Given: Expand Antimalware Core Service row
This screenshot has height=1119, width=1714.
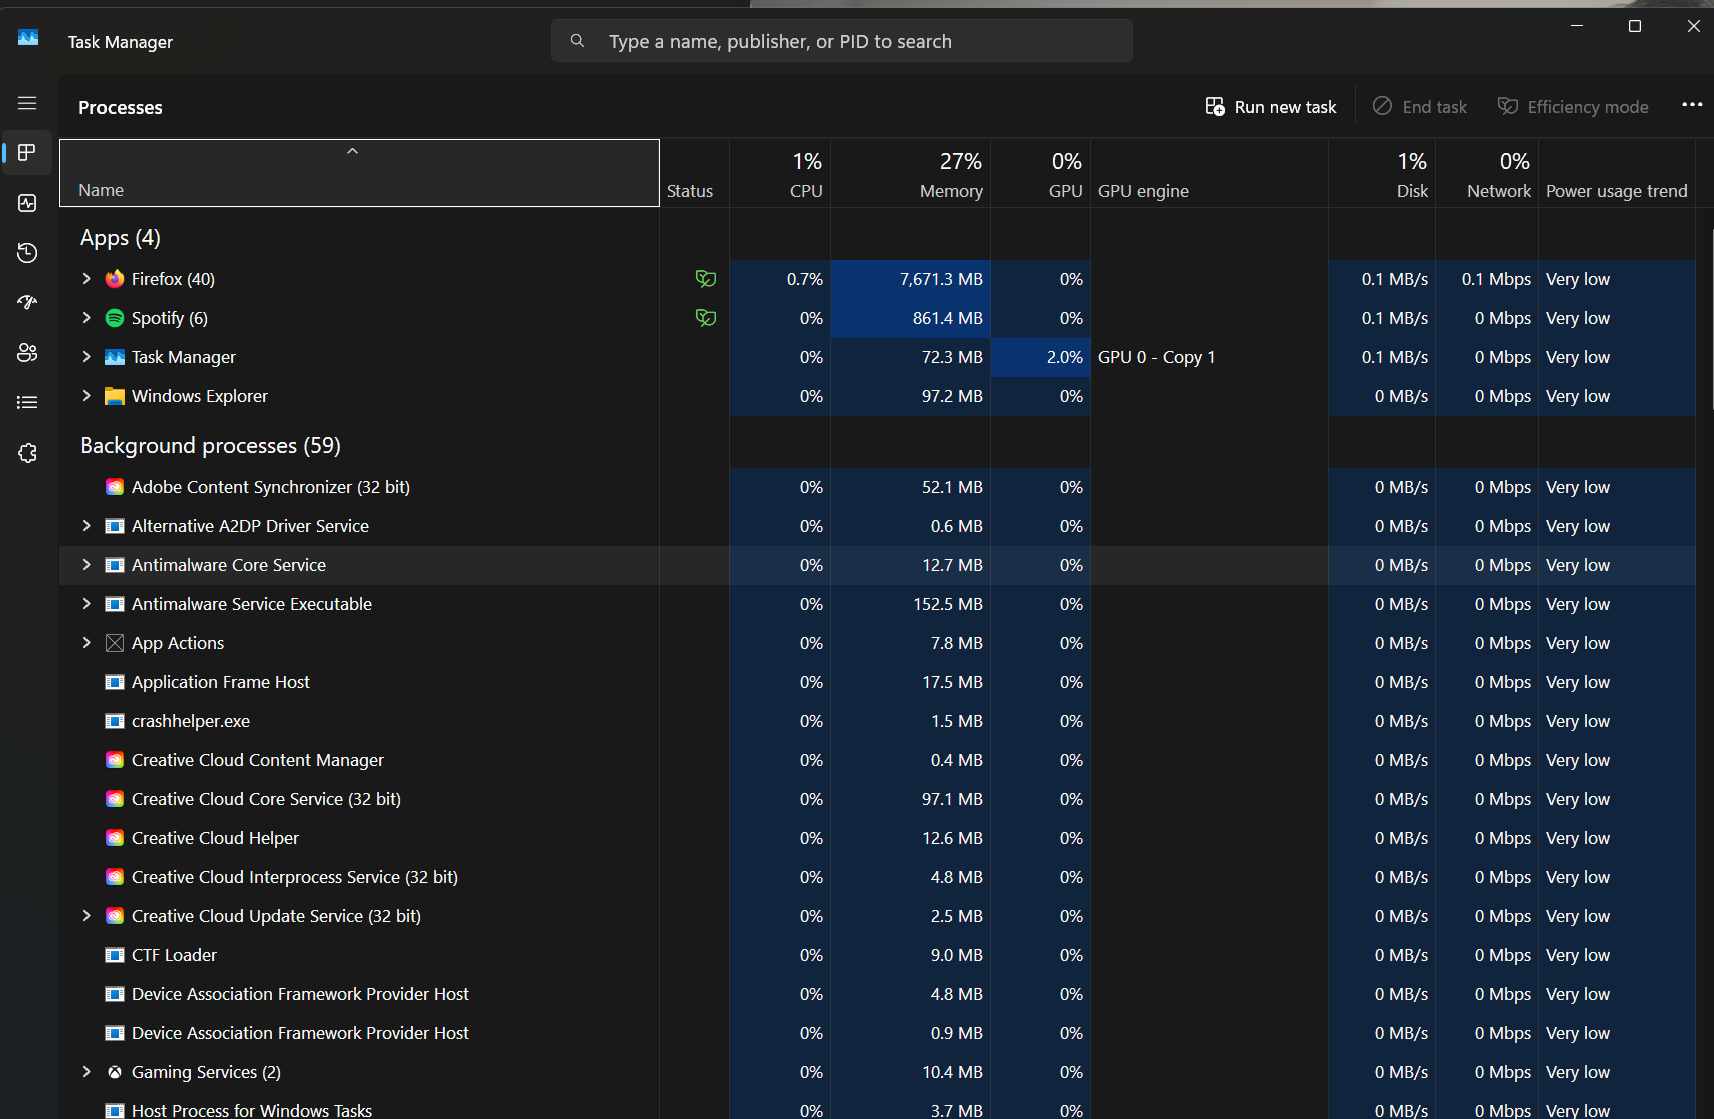Looking at the screenshot, I should click(86, 565).
